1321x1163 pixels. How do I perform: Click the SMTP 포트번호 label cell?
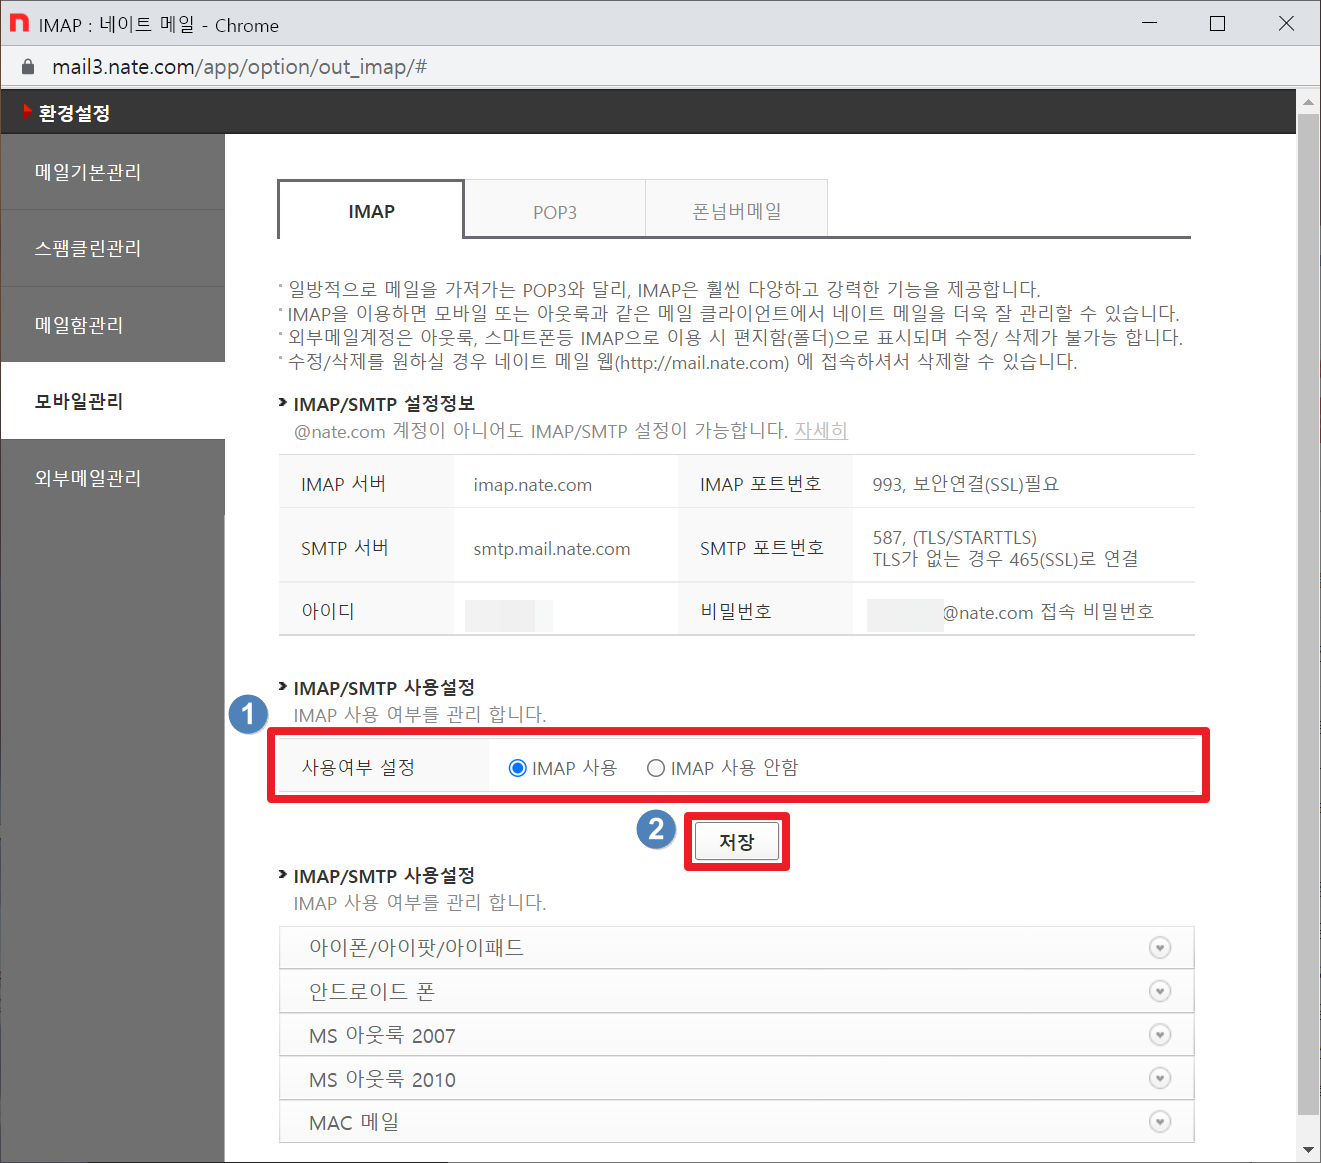coord(765,547)
